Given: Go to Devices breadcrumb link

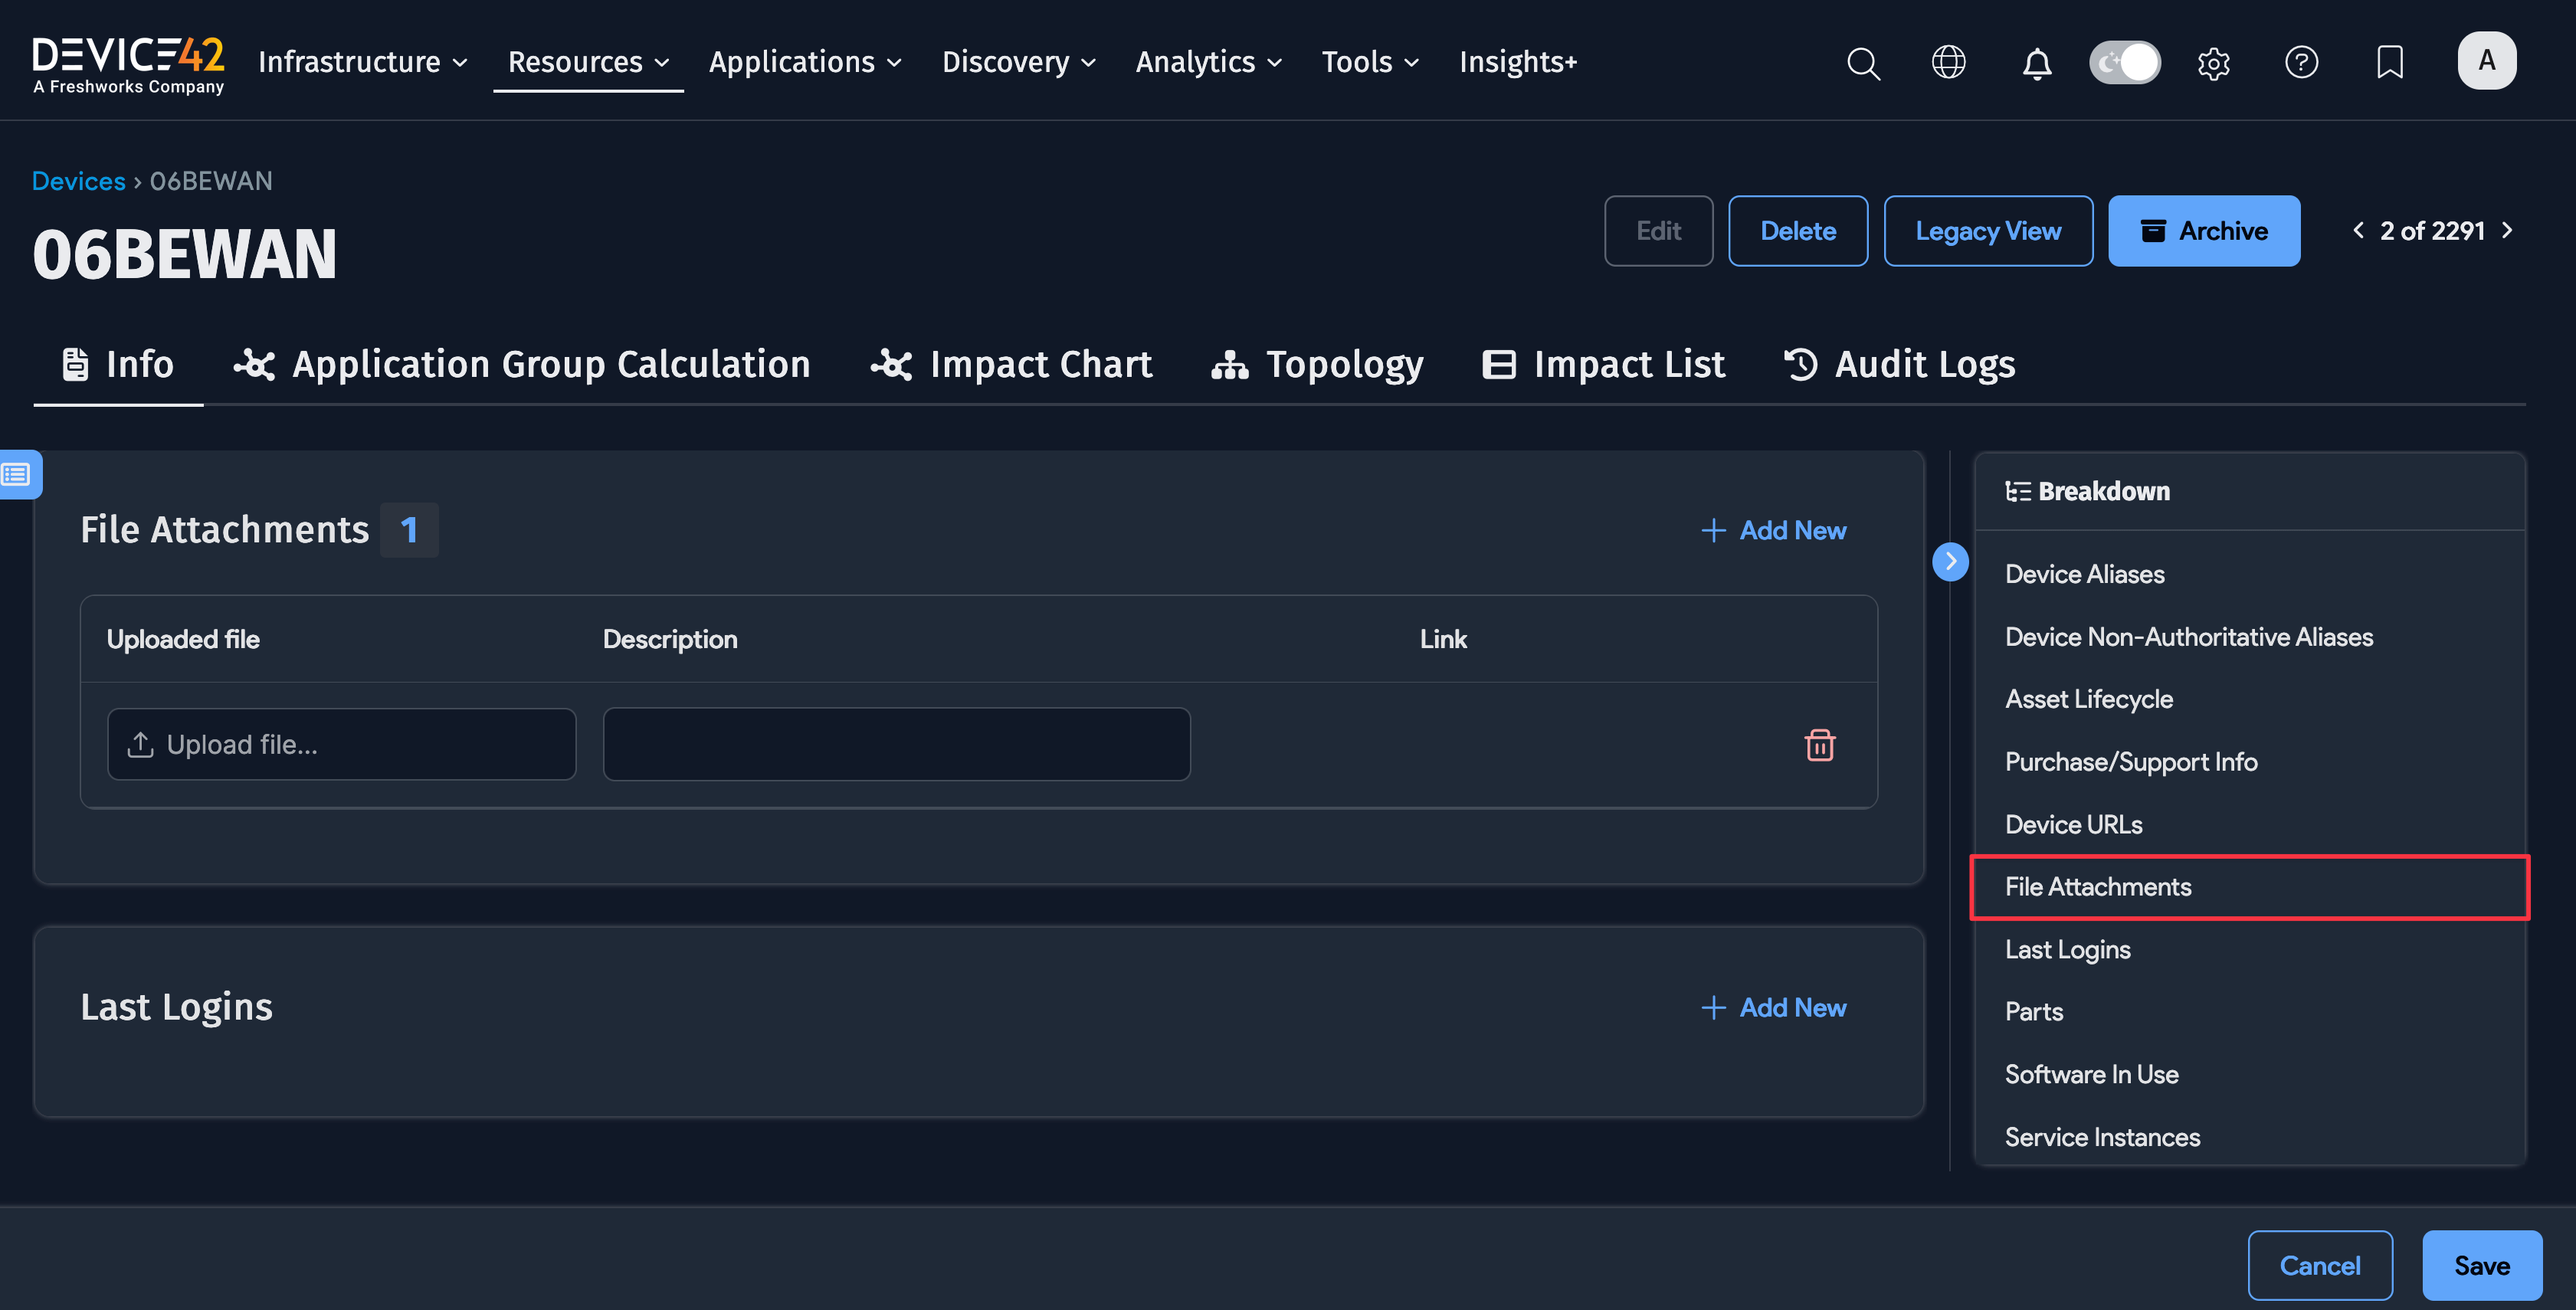Looking at the screenshot, I should [x=78, y=181].
